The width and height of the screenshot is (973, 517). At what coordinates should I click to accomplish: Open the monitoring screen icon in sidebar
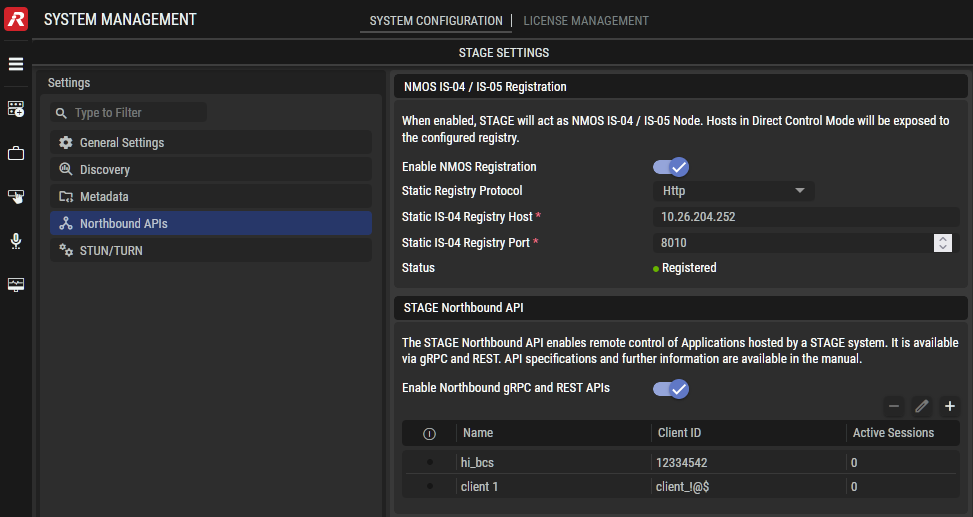pyautogui.click(x=16, y=284)
